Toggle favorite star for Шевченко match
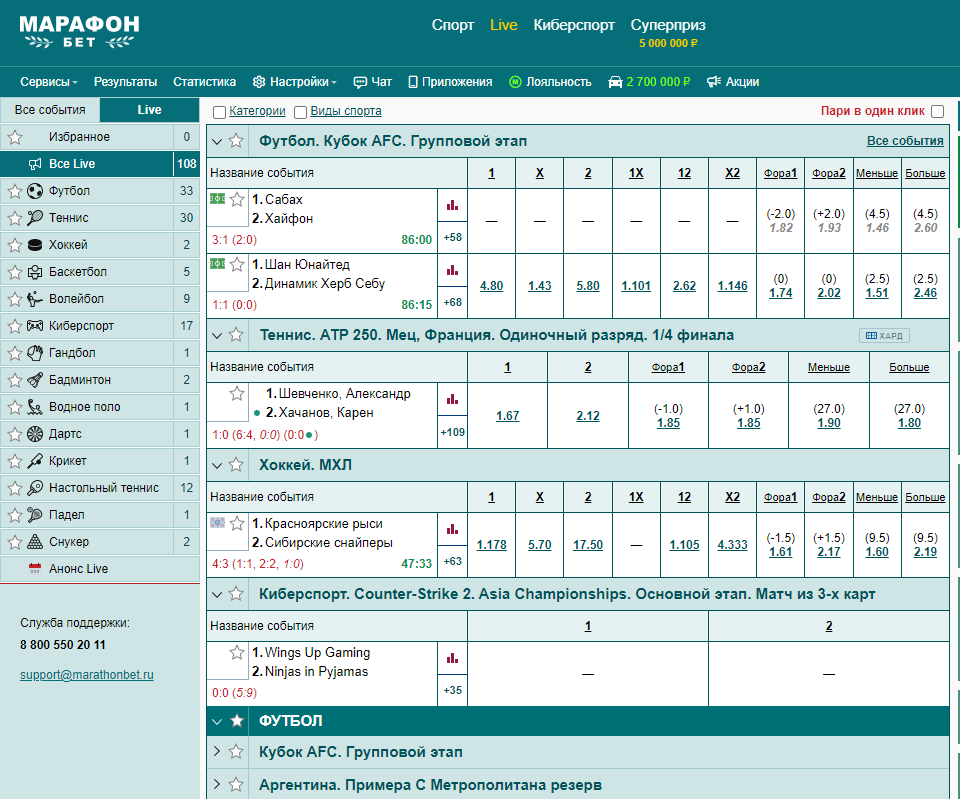960x799 pixels. [x=237, y=393]
